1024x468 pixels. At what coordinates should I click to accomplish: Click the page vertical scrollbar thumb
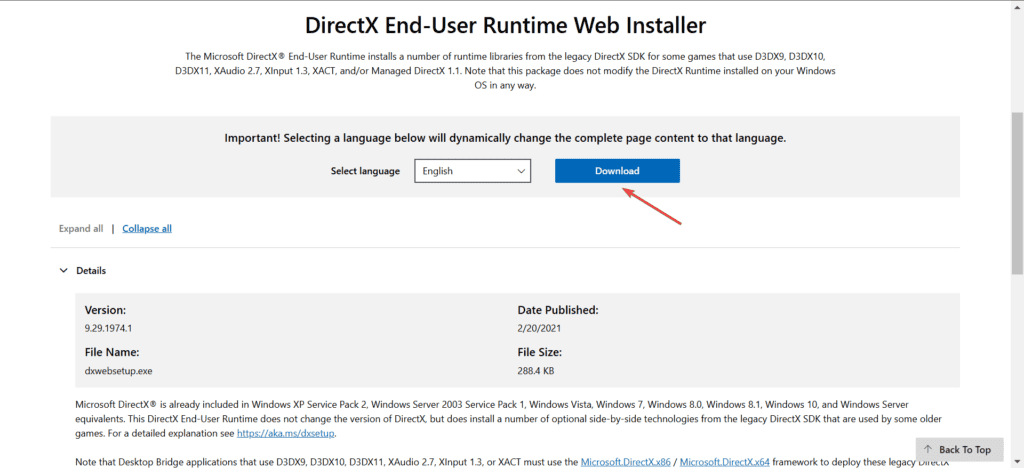tap(1017, 193)
